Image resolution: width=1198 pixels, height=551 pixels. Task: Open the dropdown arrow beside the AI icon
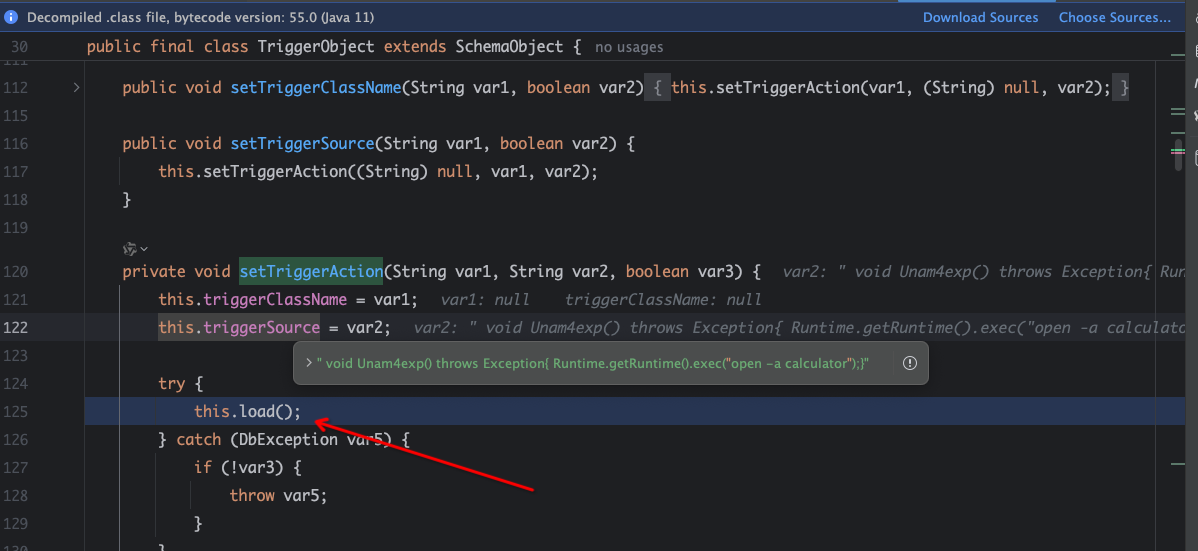[x=144, y=249]
